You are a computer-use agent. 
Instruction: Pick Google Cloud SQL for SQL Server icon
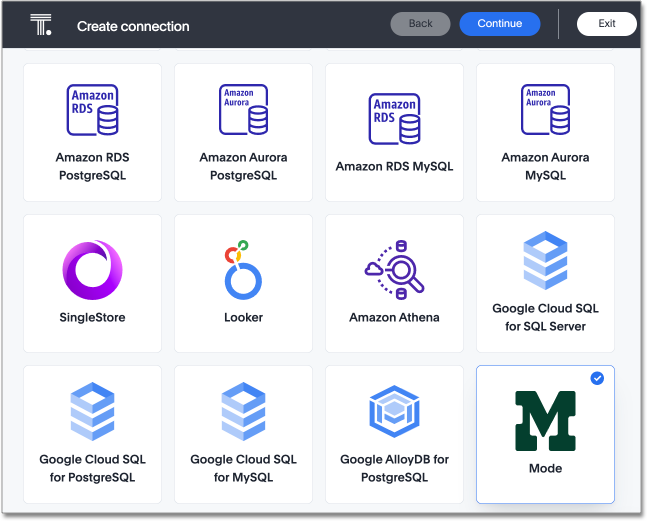(545, 261)
